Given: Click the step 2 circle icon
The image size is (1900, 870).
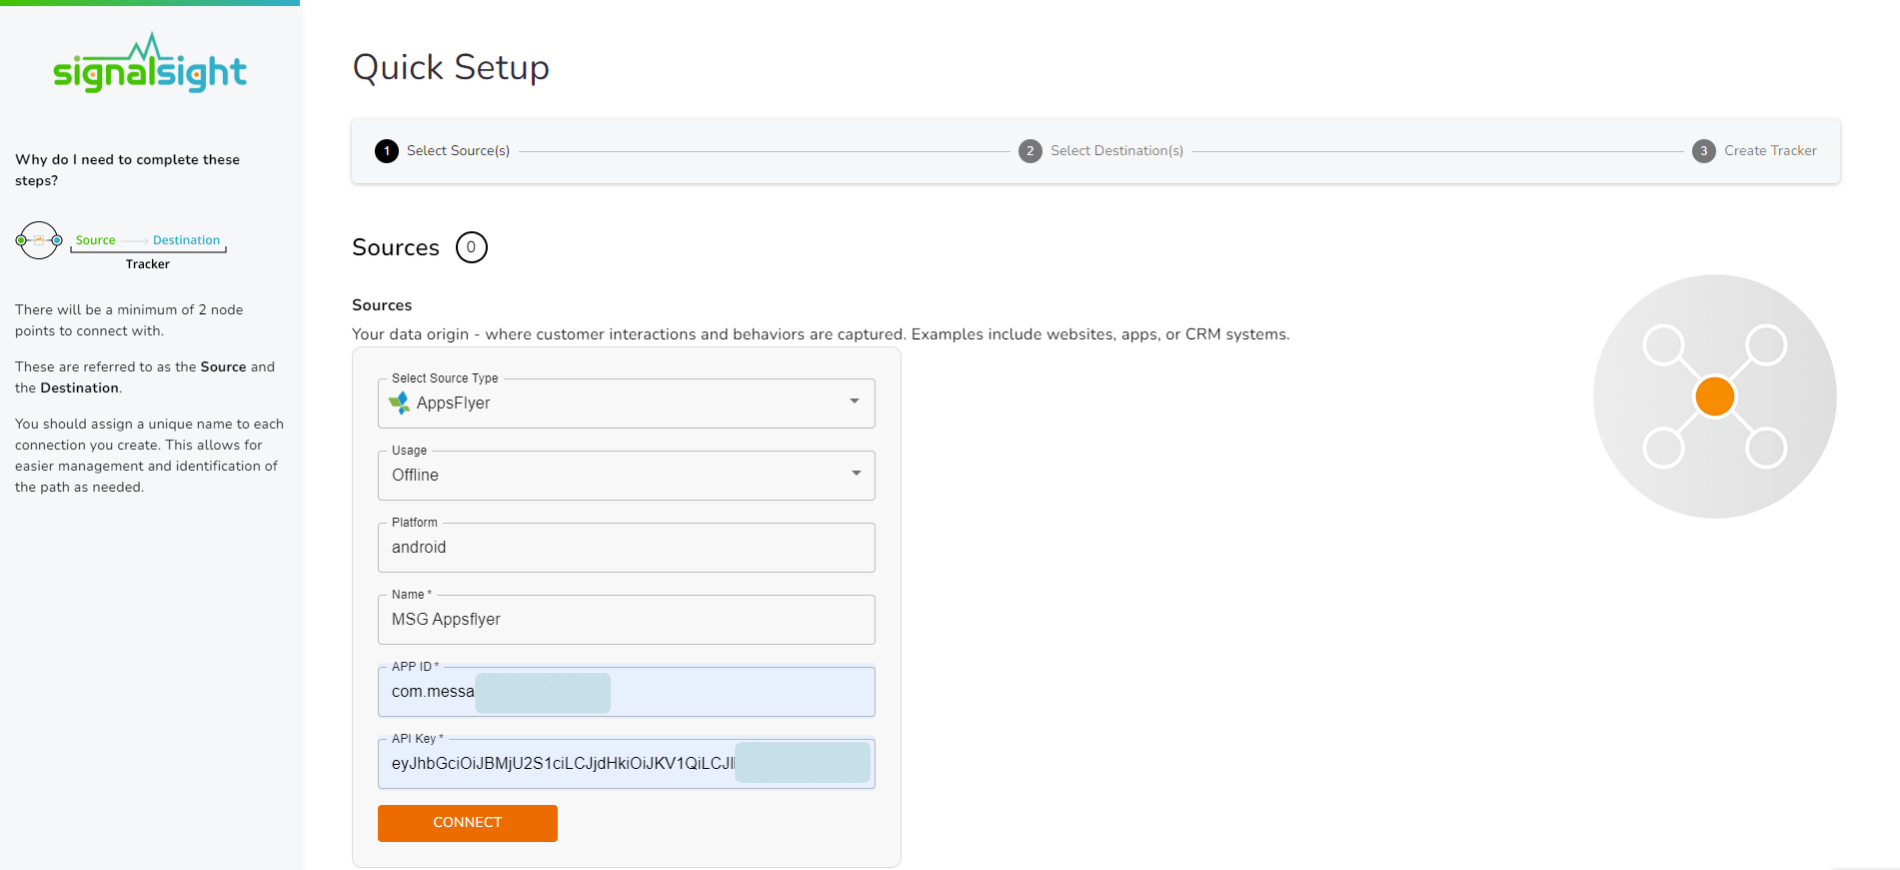Looking at the screenshot, I should (1030, 151).
